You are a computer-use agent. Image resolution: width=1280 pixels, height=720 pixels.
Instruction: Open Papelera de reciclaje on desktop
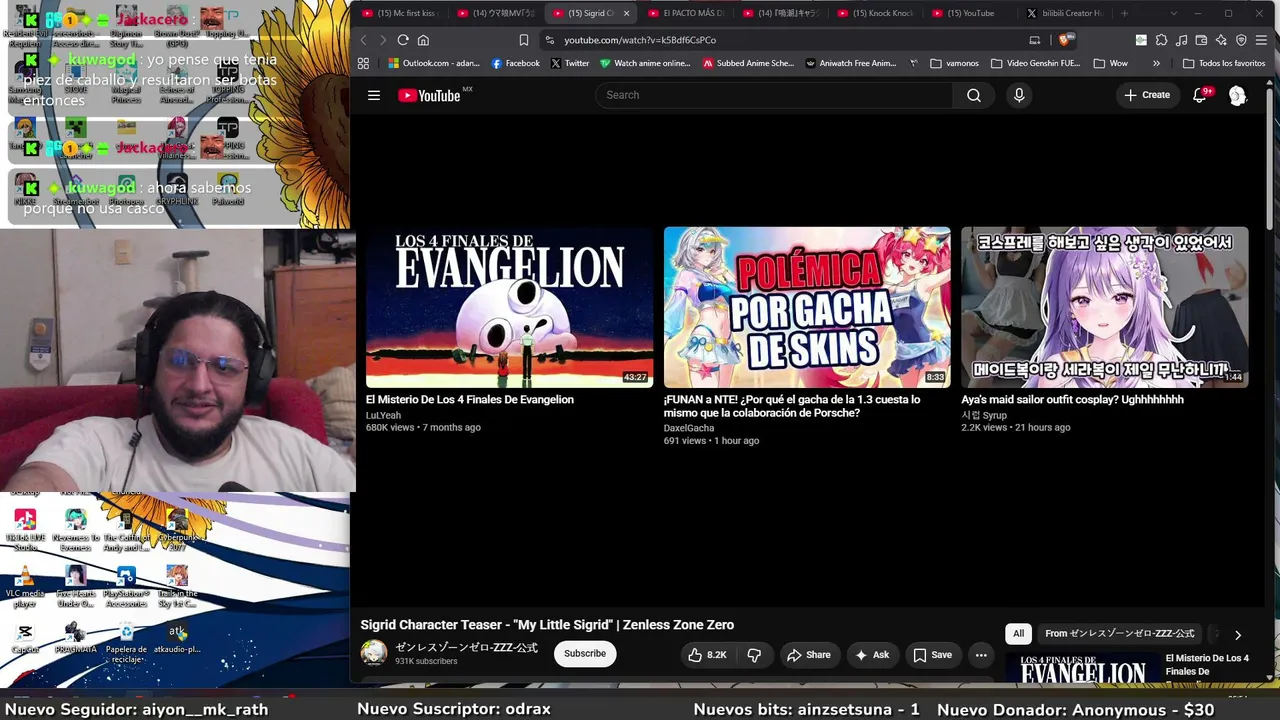pyautogui.click(x=126, y=641)
